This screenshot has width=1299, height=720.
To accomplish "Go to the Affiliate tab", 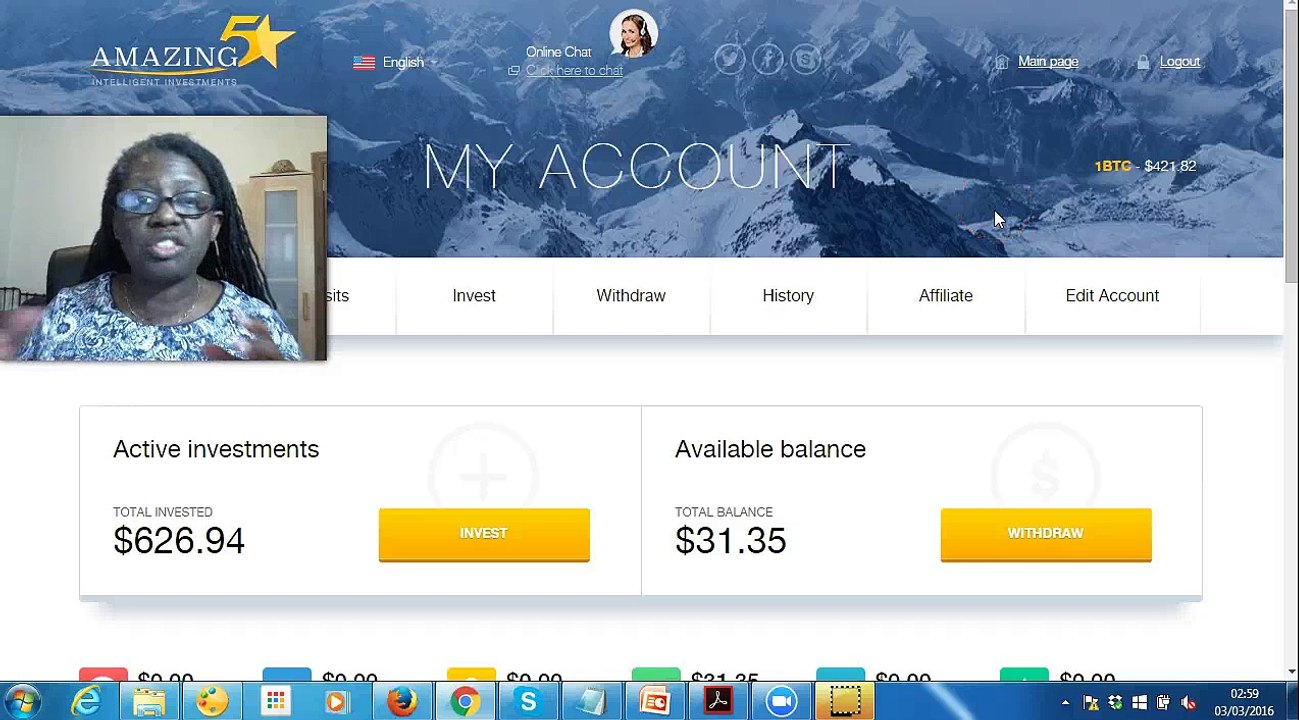I will (x=946, y=296).
